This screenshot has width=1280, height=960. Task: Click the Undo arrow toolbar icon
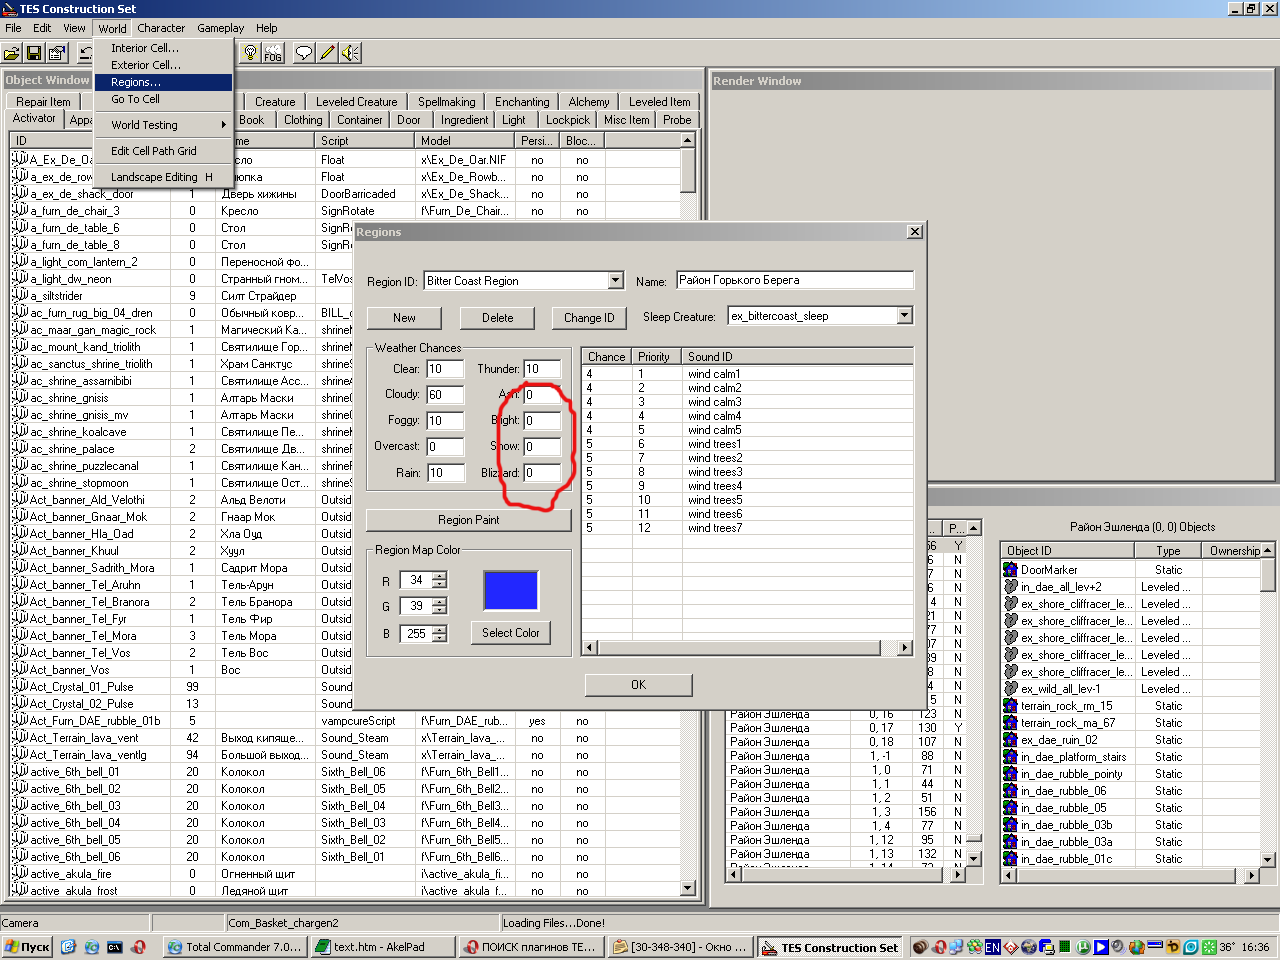point(86,53)
